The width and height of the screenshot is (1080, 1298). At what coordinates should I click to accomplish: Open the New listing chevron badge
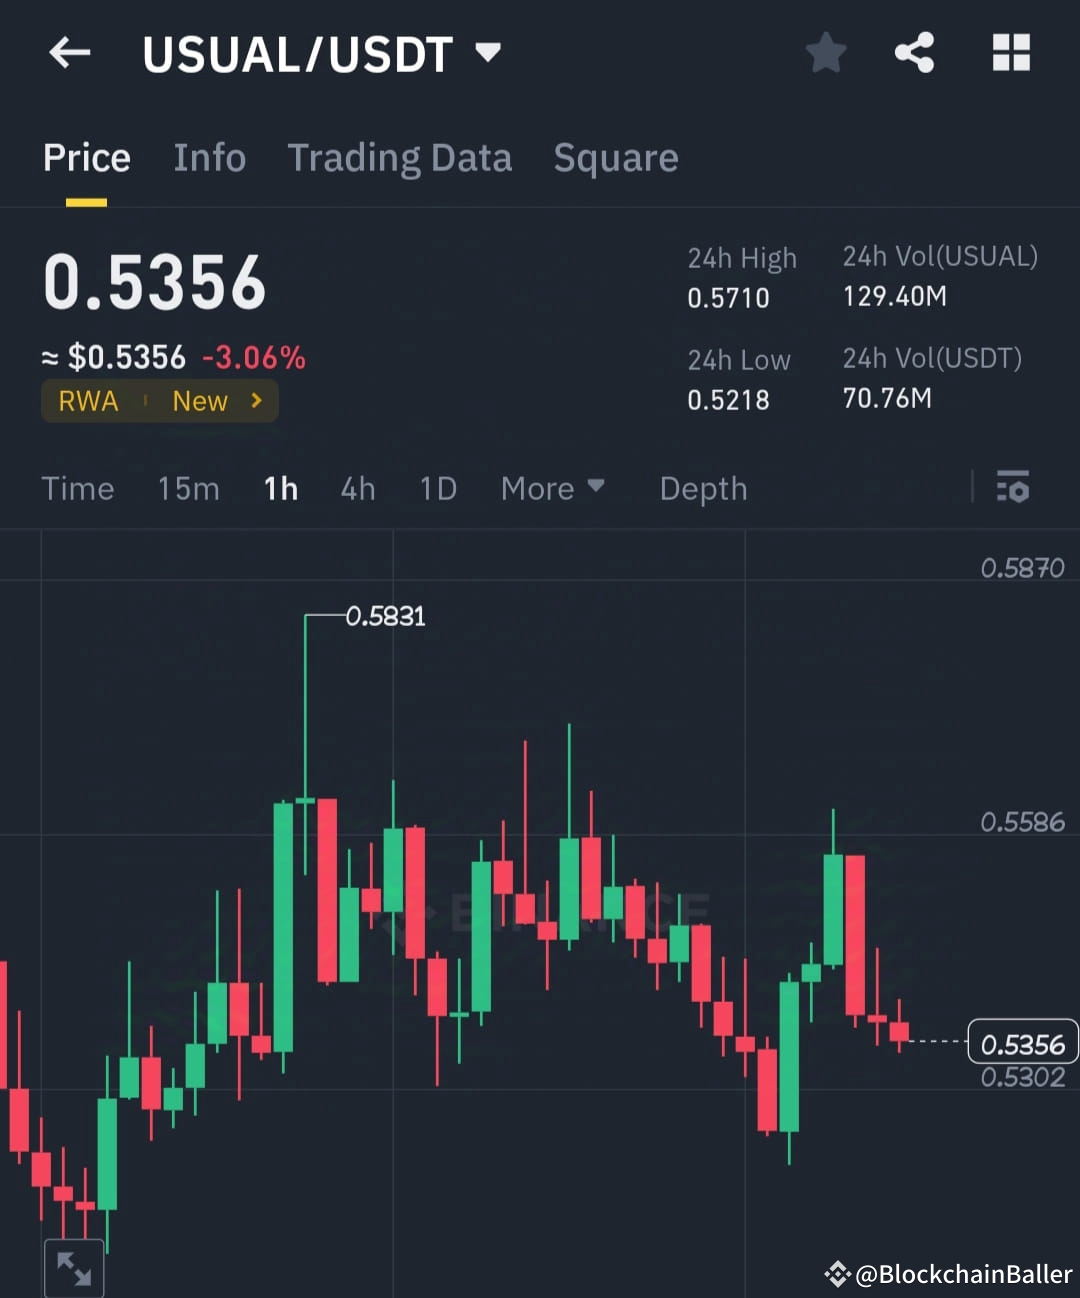point(220,401)
